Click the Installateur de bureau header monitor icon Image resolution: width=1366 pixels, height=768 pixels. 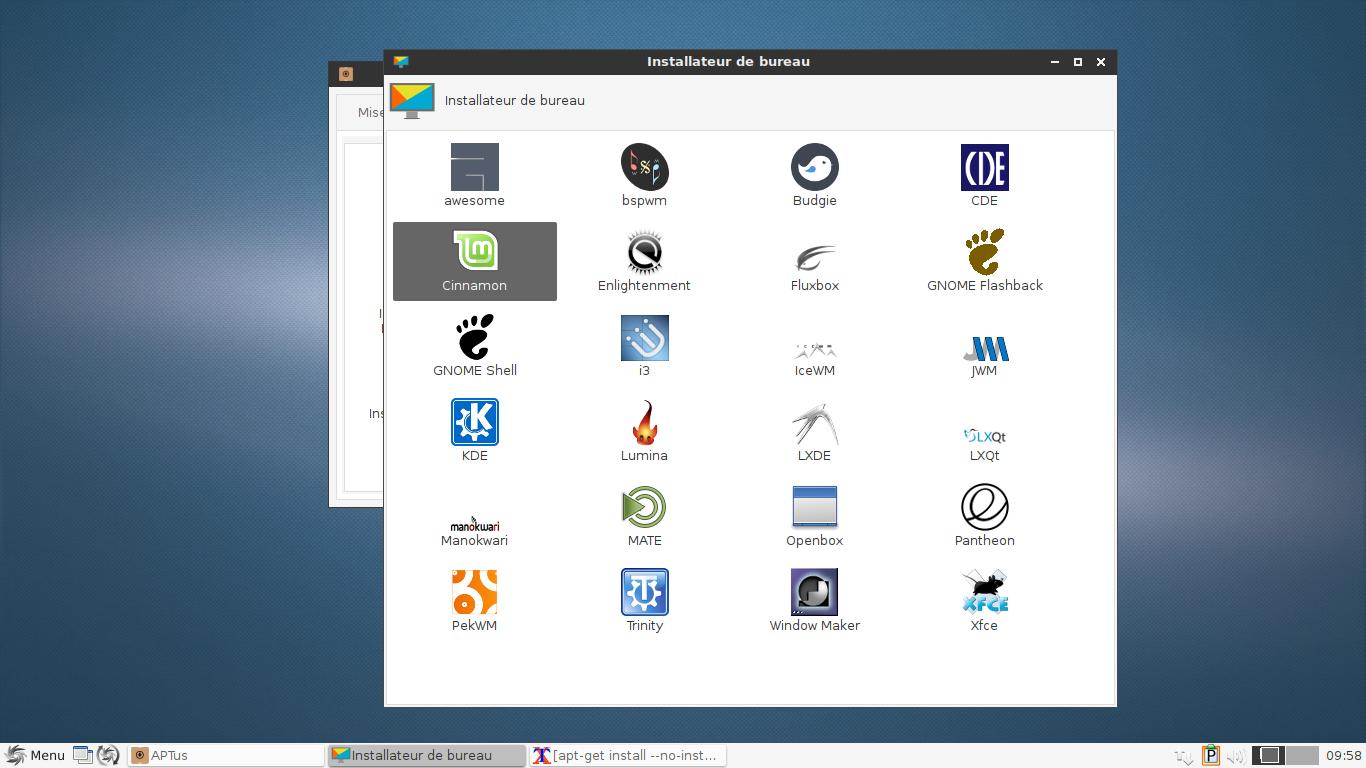pyautogui.click(x=412, y=100)
